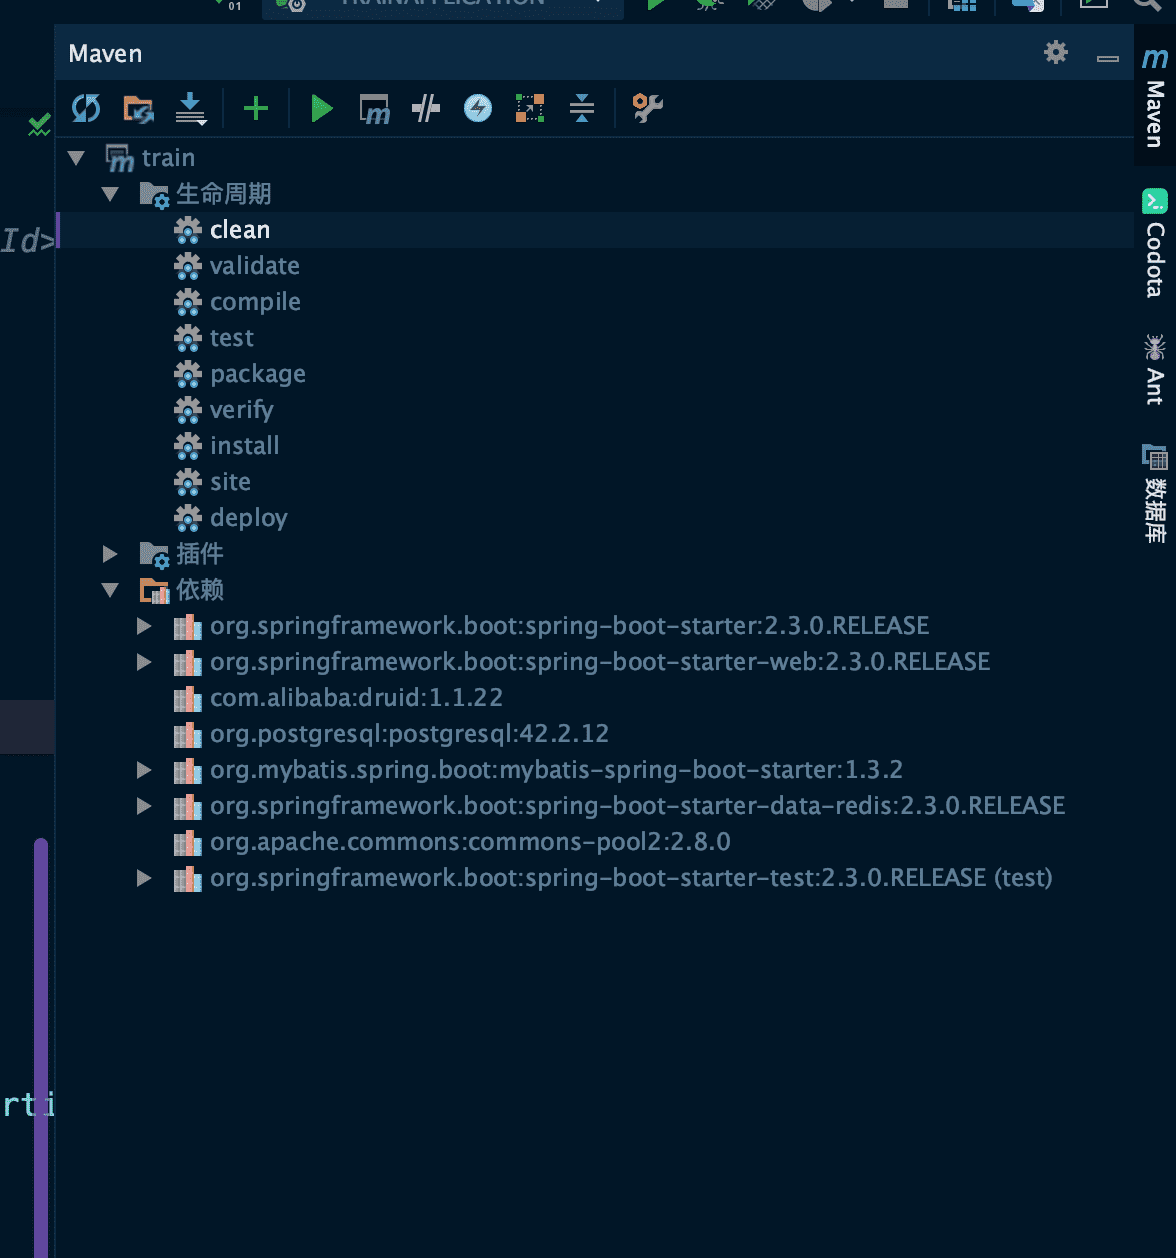Expand mybatis-spring-boot-starter dependency node
The height and width of the screenshot is (1258, 1176).
[145, 770]
